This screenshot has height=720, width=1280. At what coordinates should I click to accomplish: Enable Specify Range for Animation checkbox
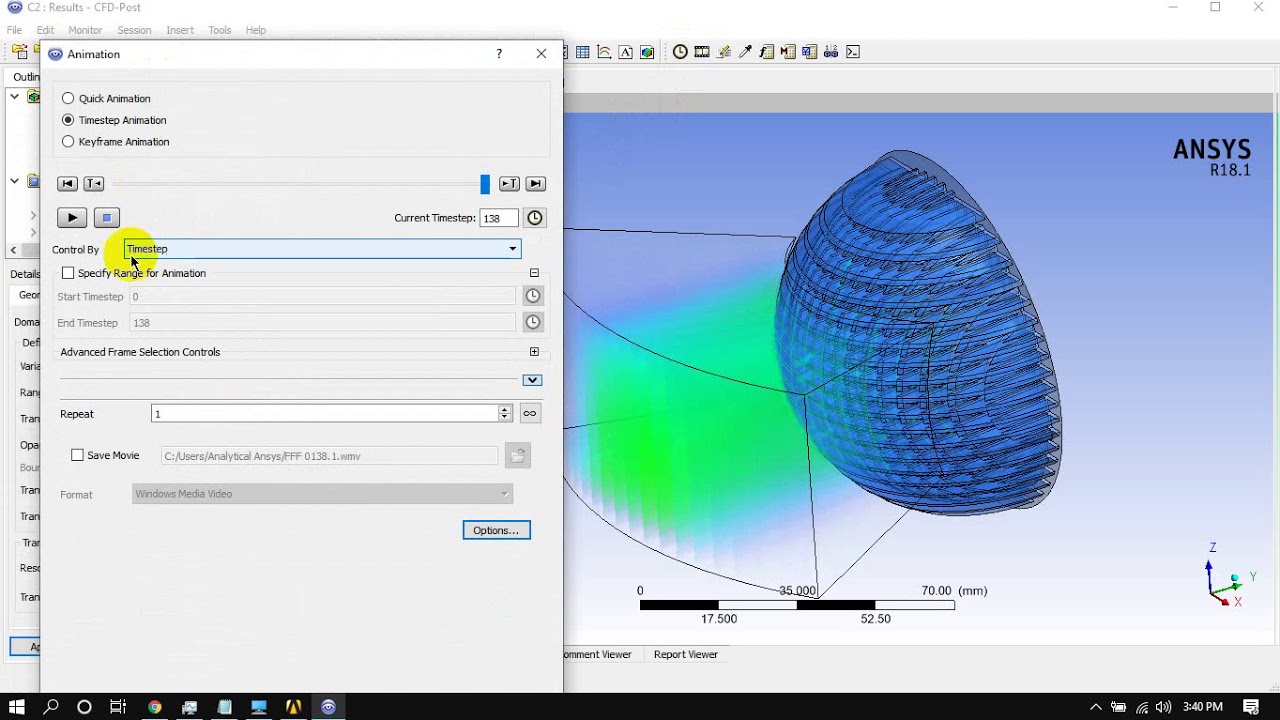[68, 273]
